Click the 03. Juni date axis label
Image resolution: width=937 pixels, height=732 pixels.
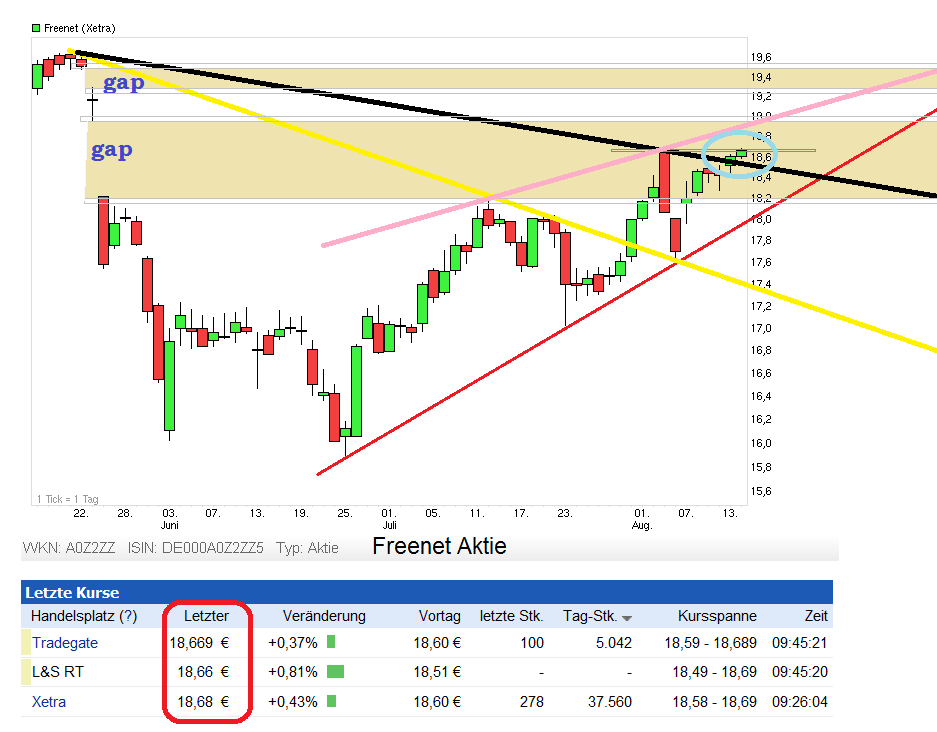tap(170, 519)
